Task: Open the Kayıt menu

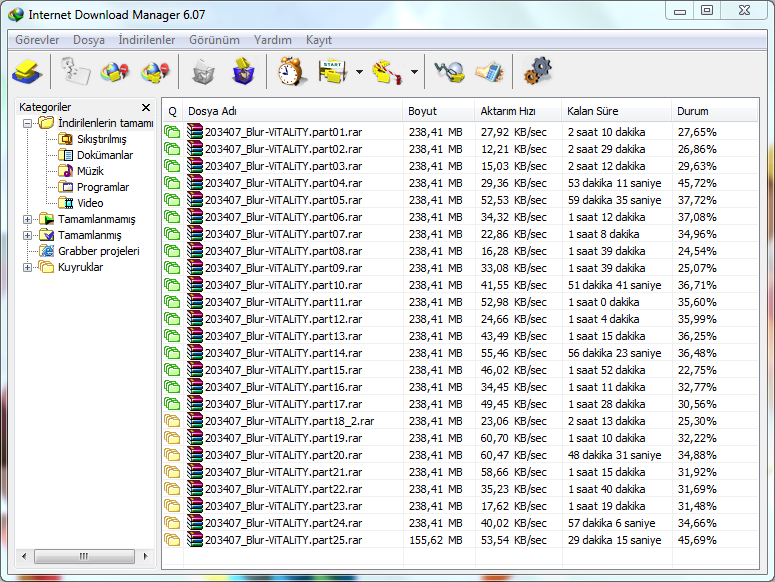Action: 319,40
